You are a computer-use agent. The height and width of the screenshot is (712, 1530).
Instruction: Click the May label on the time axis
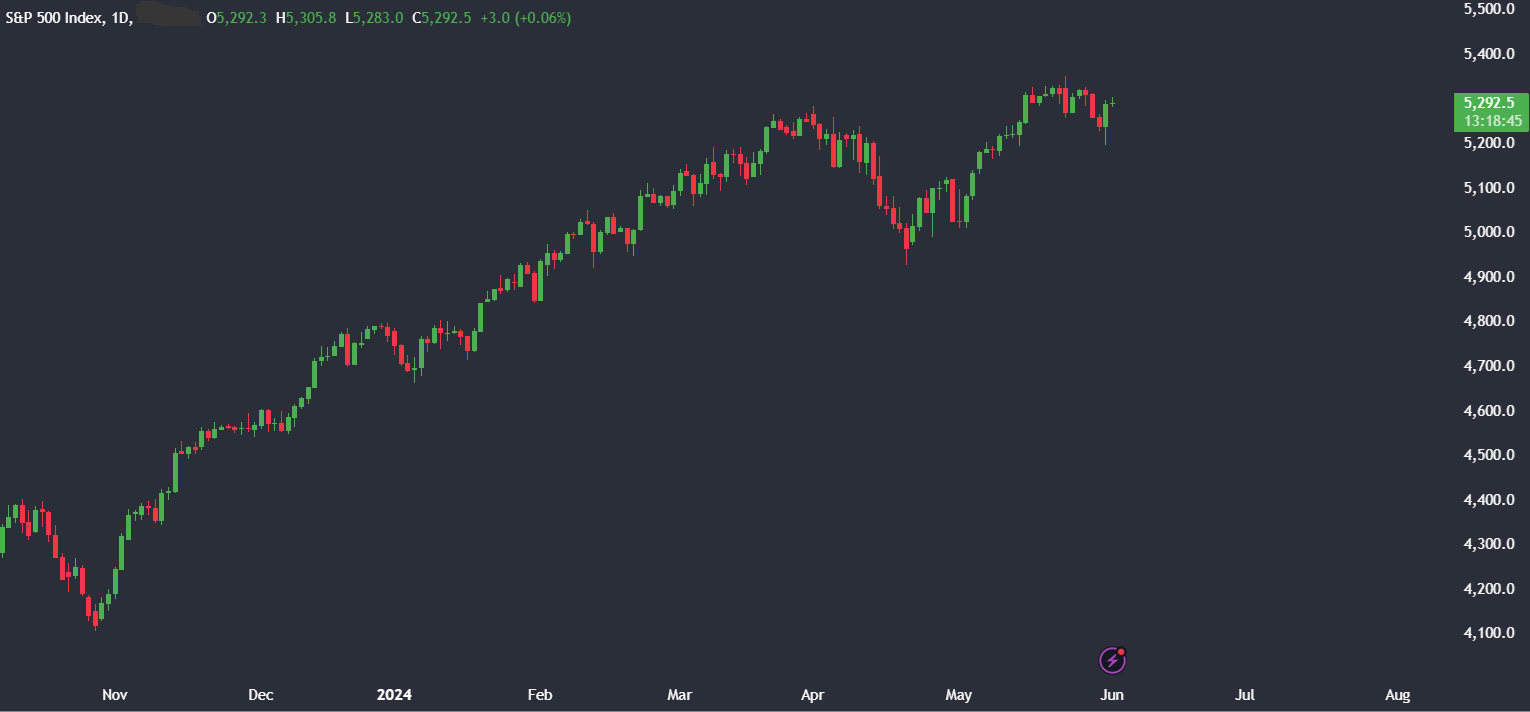pos(958,695)
